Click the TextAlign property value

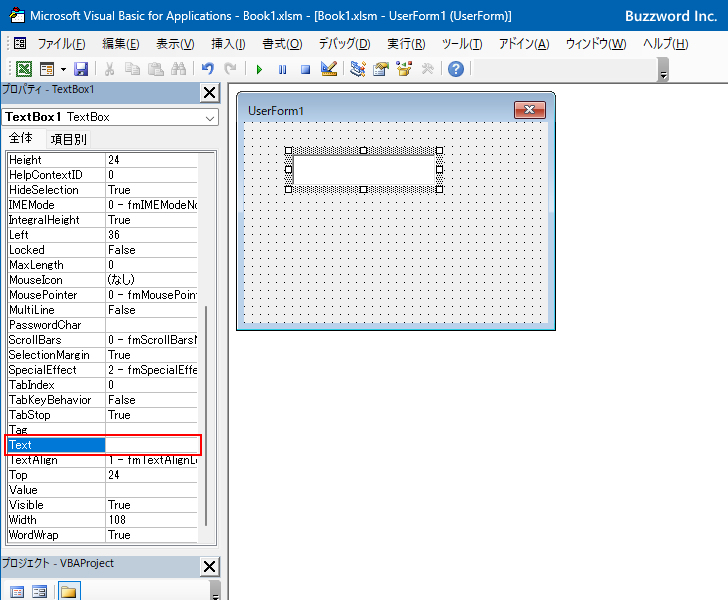point(151,460)
